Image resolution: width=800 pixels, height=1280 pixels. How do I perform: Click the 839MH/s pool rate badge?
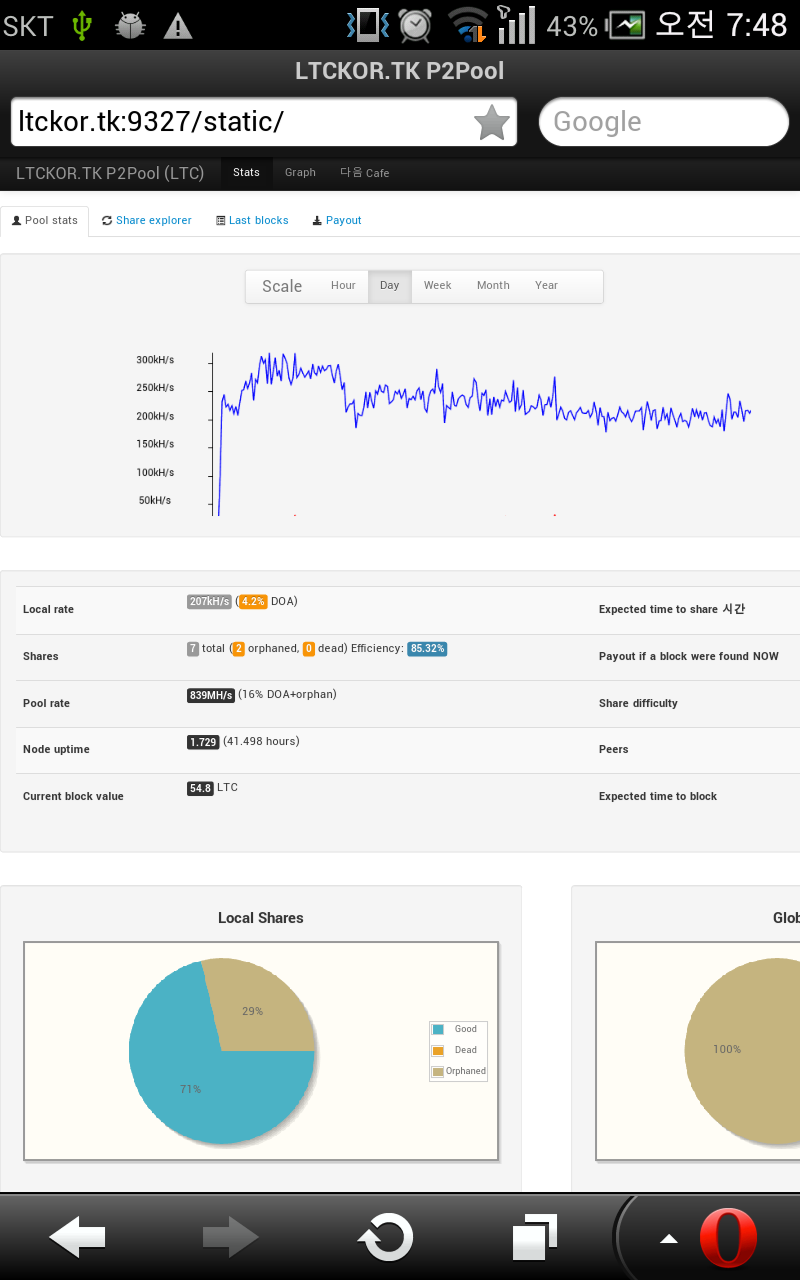coord(211,695)
